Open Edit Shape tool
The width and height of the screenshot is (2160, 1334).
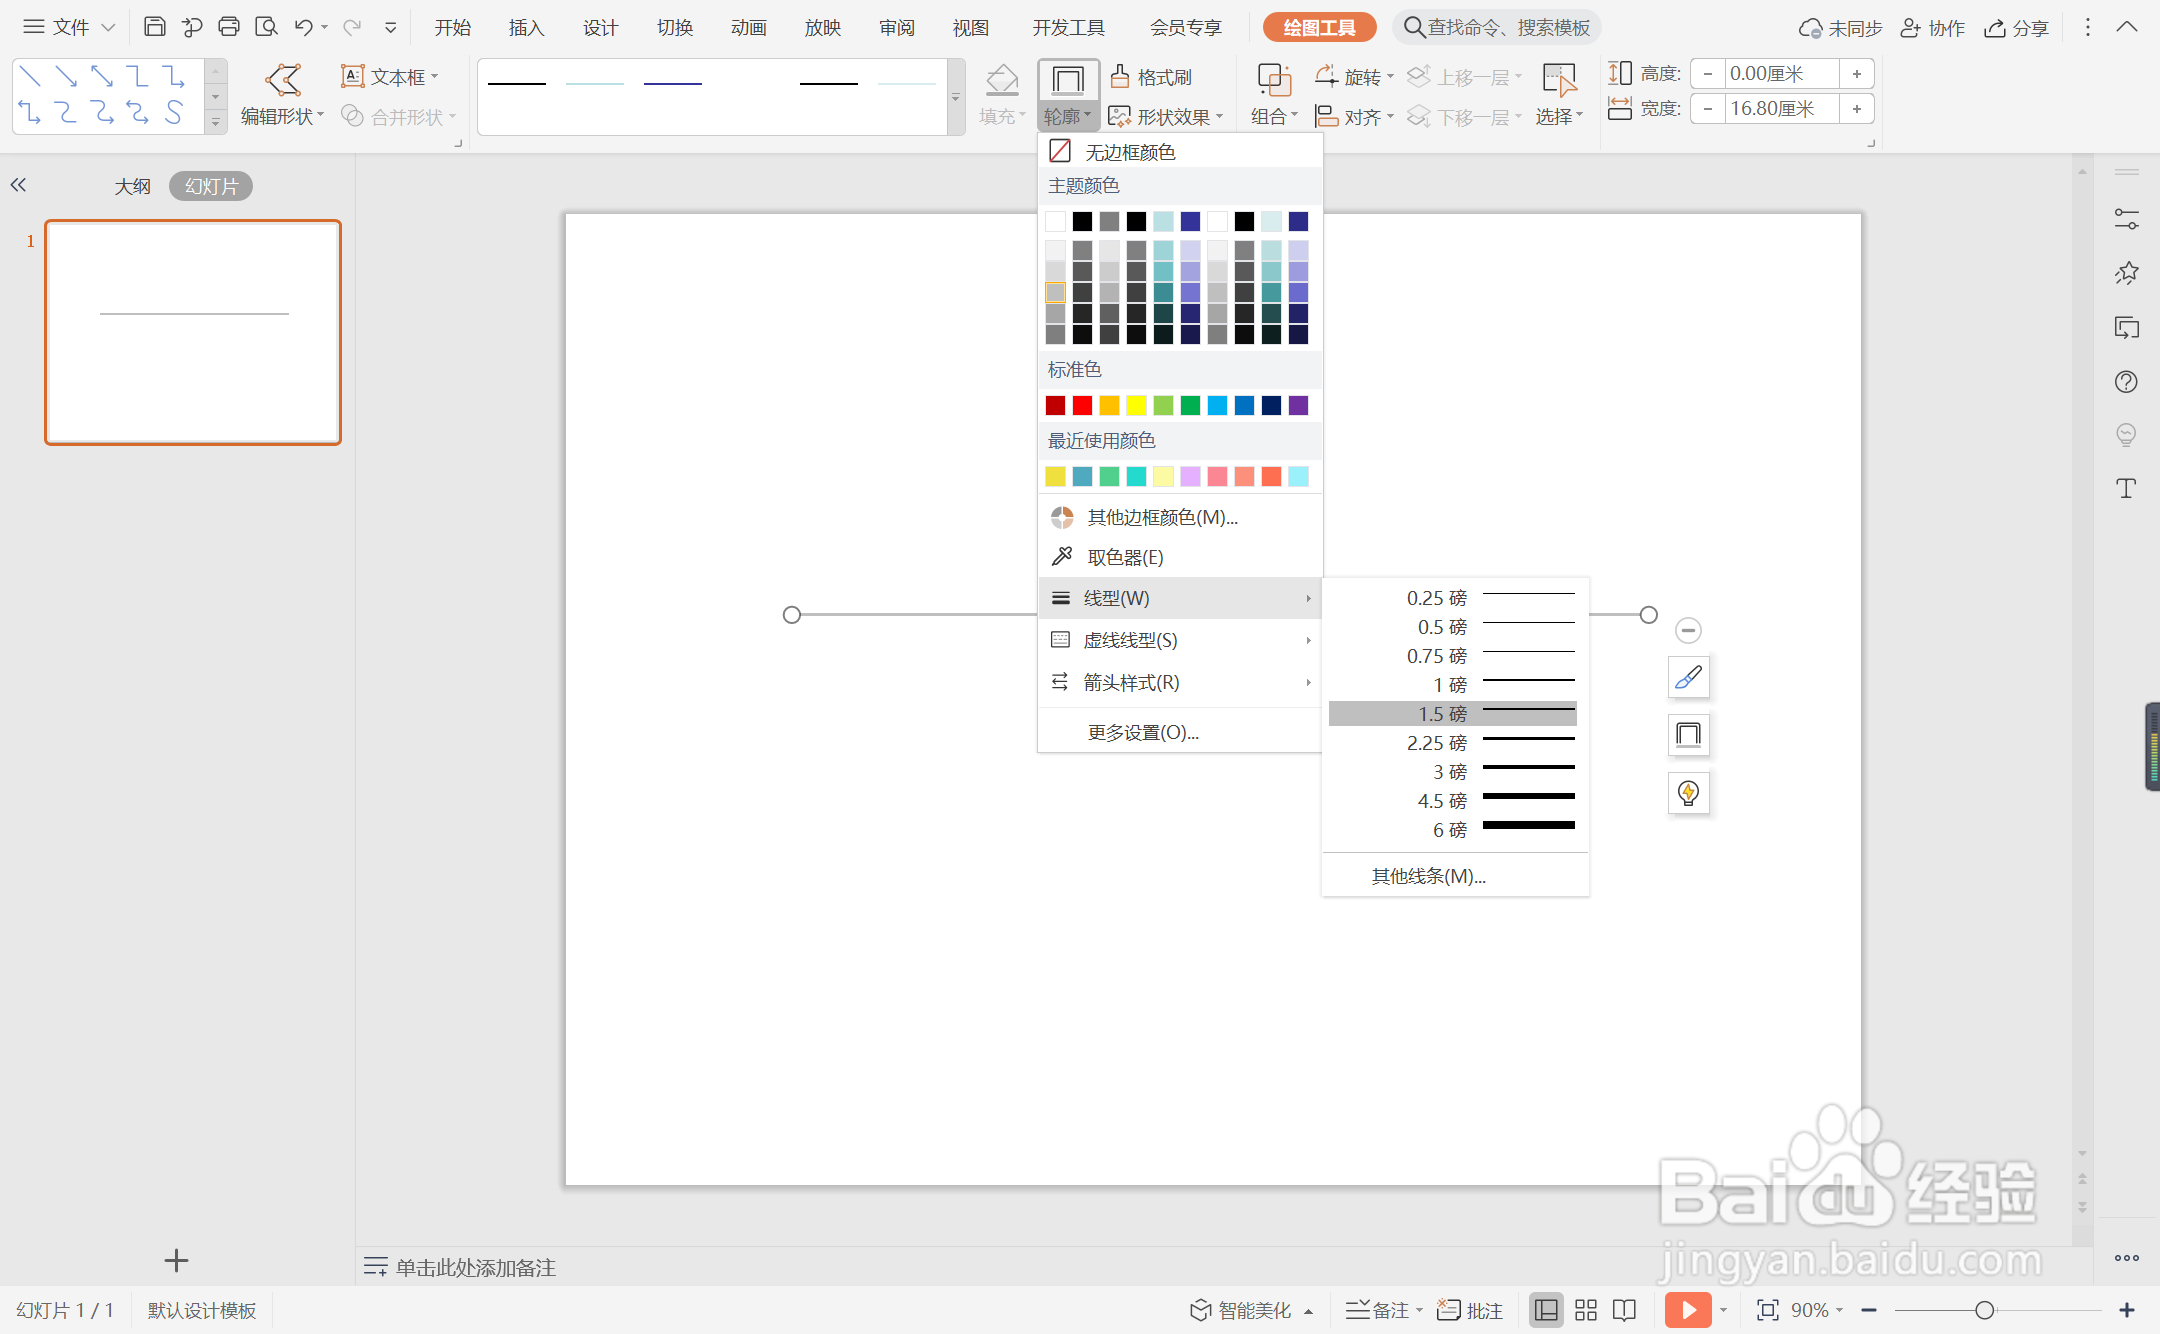click(283, 96)
